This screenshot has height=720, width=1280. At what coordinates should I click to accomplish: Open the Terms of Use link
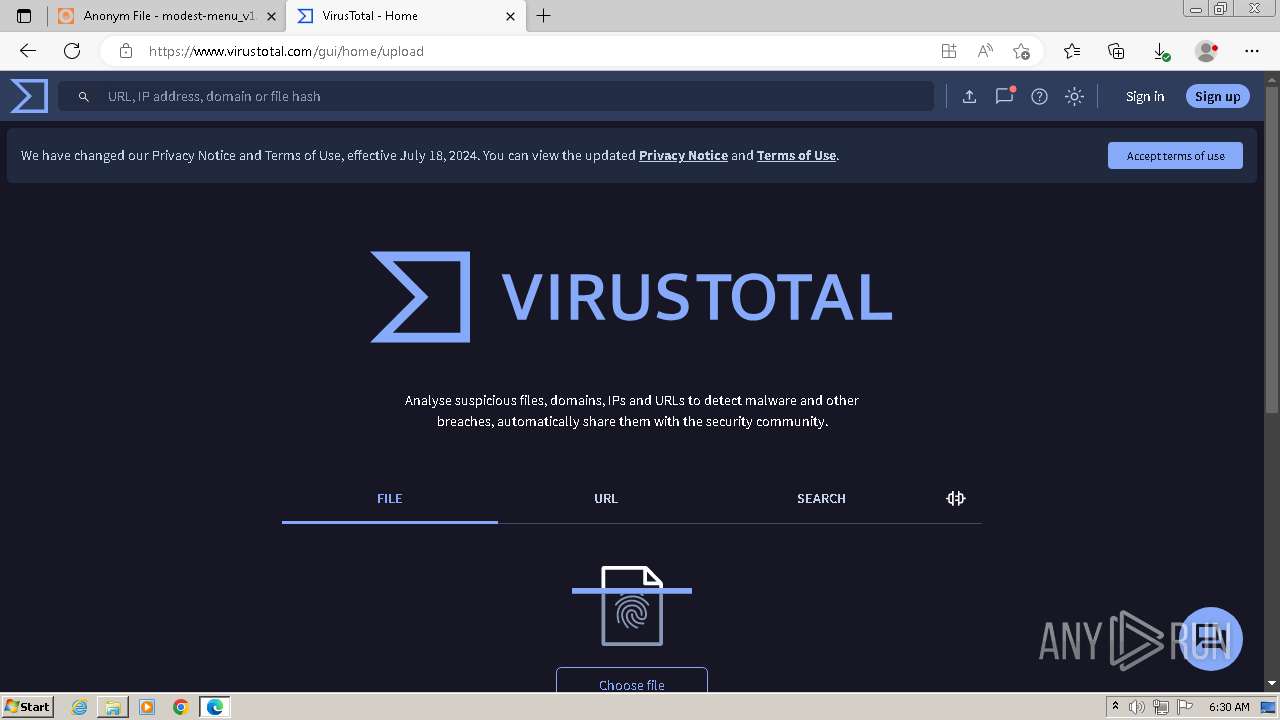point(796,155)
